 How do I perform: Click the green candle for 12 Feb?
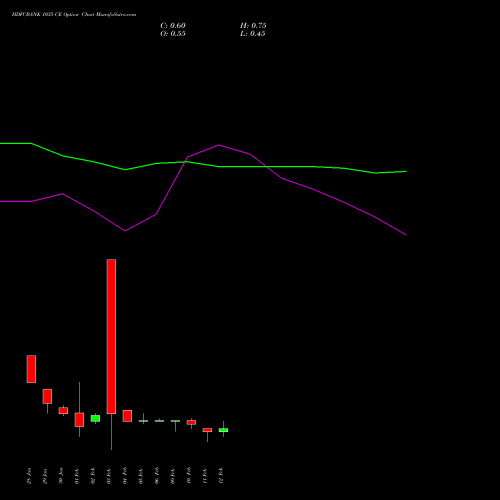(223, 430)
